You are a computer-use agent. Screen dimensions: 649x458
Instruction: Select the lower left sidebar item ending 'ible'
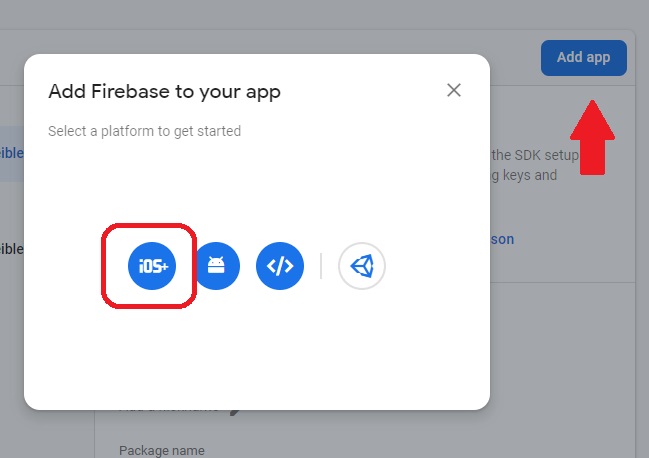pyautogui.click(x=12, y=249)
